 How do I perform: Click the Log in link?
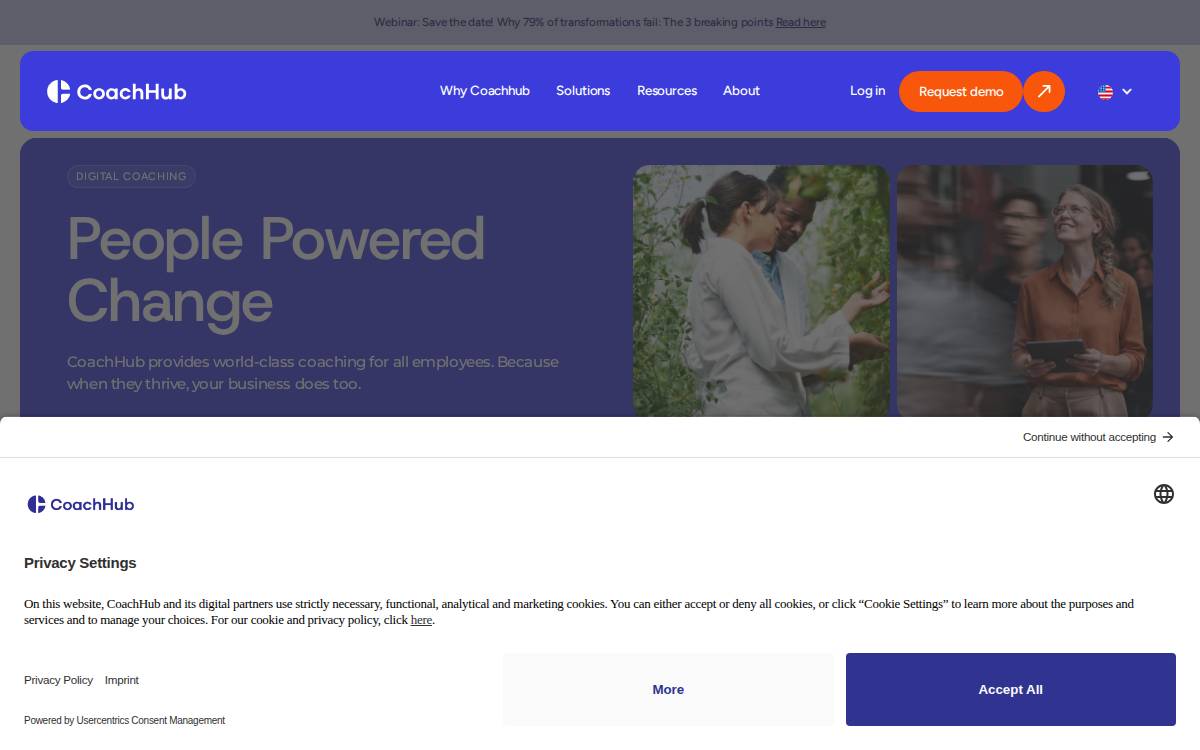867,91
